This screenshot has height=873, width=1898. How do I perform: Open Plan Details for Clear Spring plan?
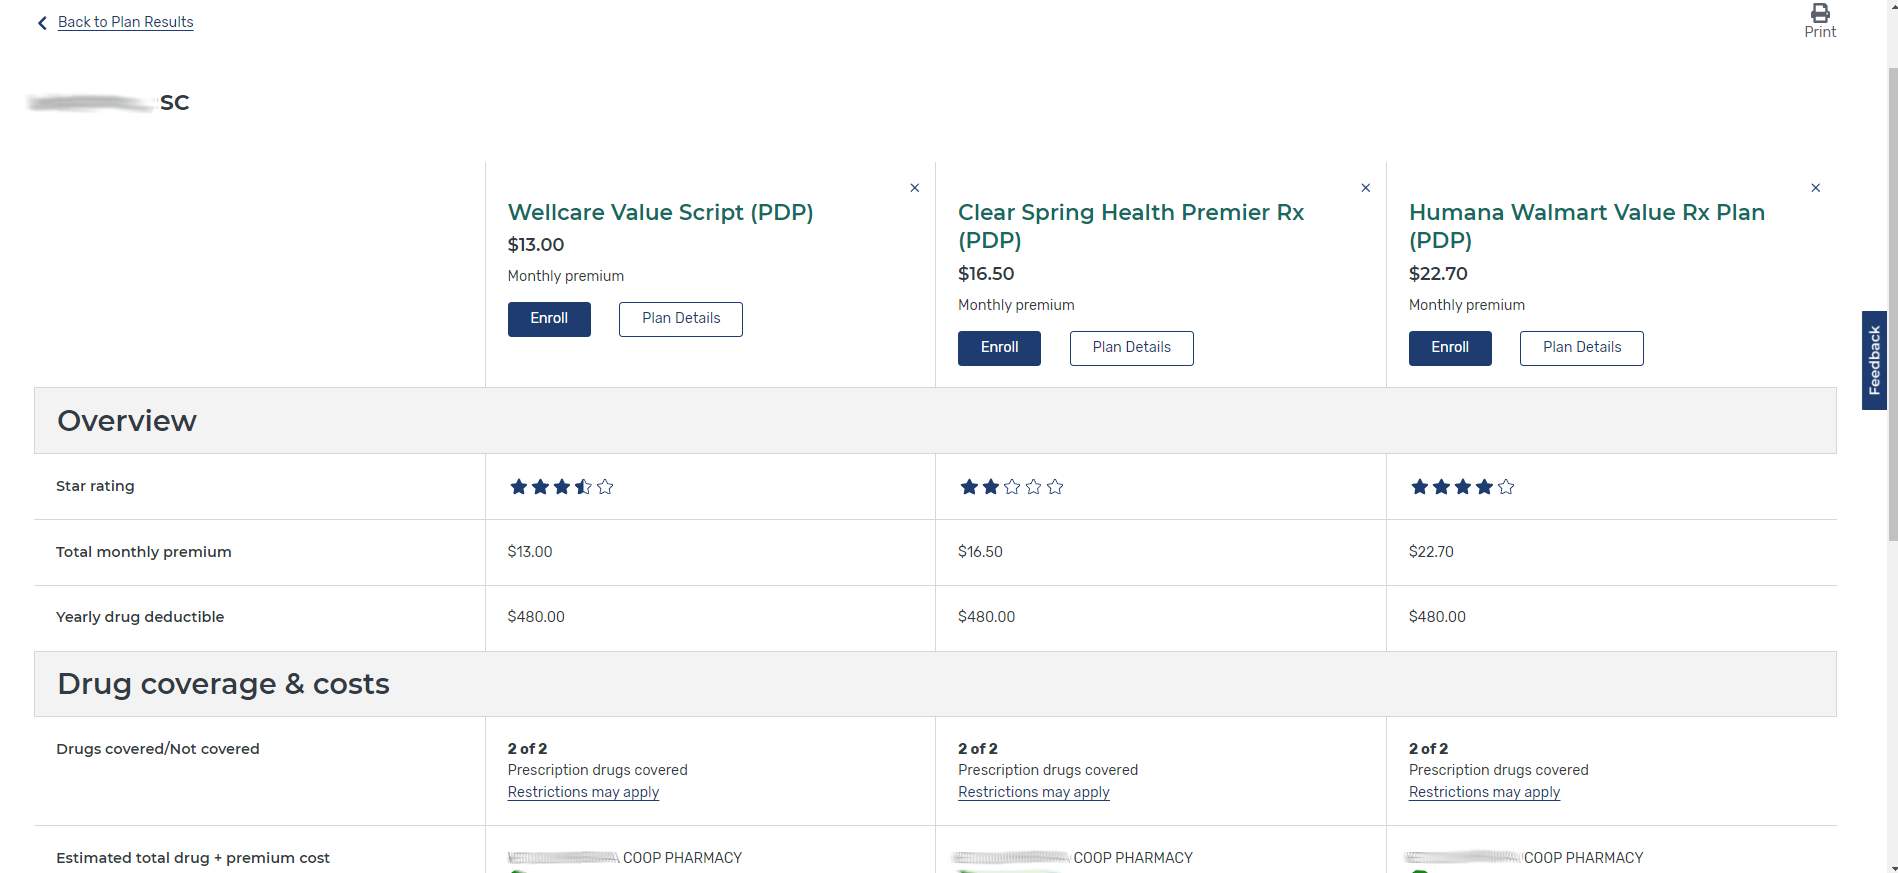pyautogui.click(x=1131, y=347)
